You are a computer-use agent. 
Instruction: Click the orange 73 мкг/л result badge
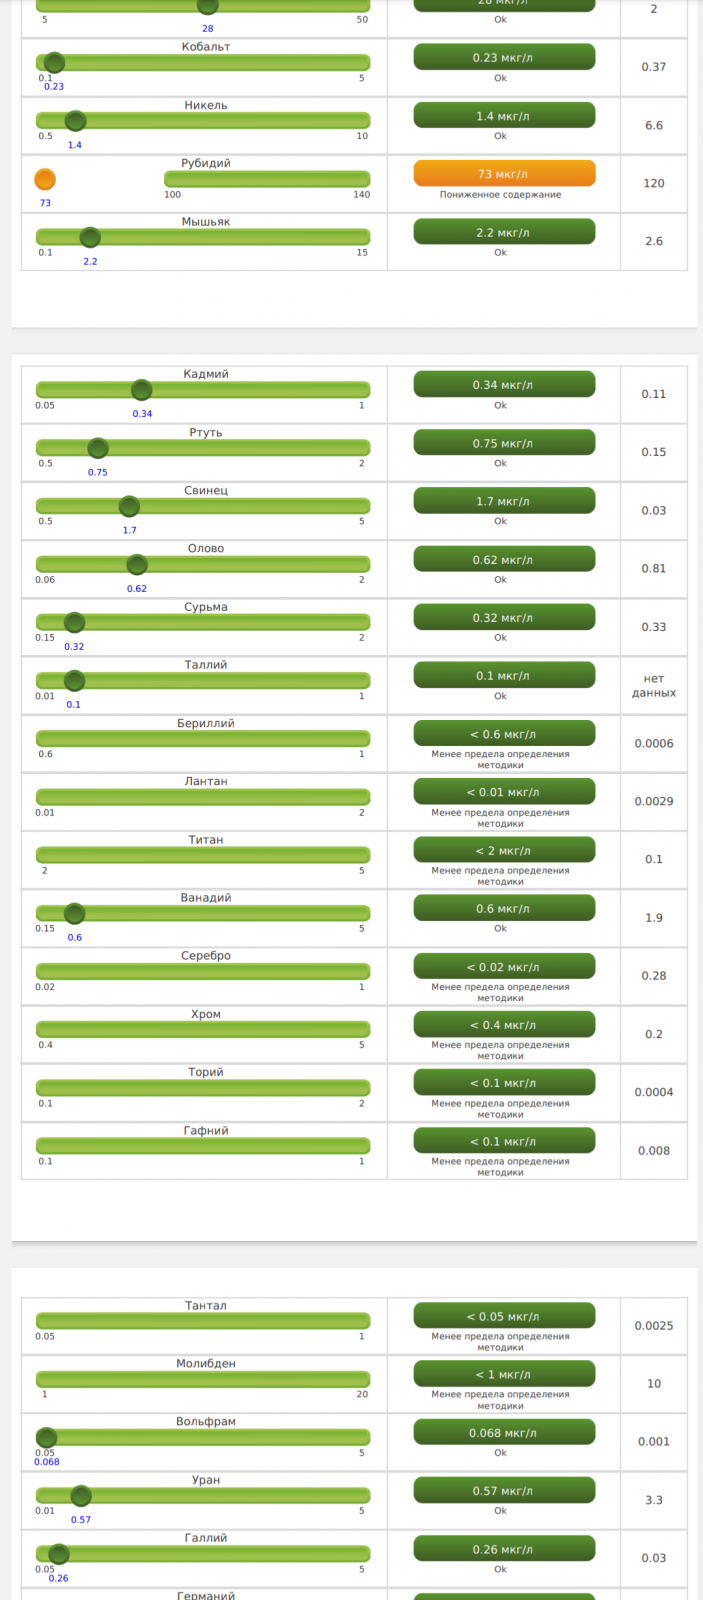504,174
